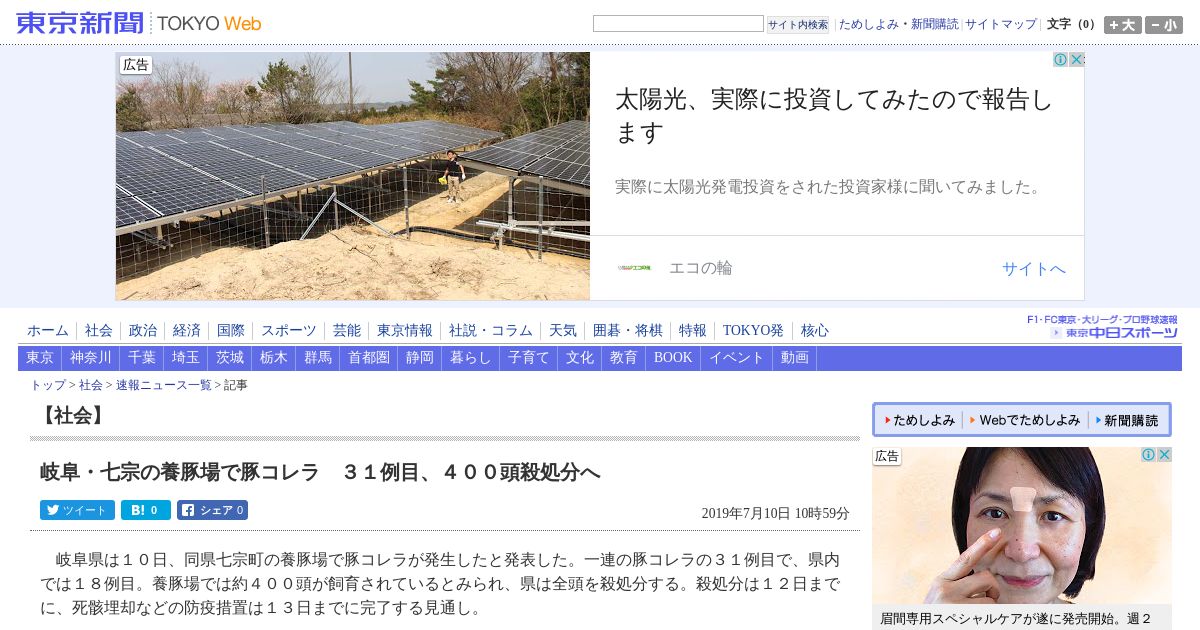Click the article headline about 豚コレラ

[320, 472]
